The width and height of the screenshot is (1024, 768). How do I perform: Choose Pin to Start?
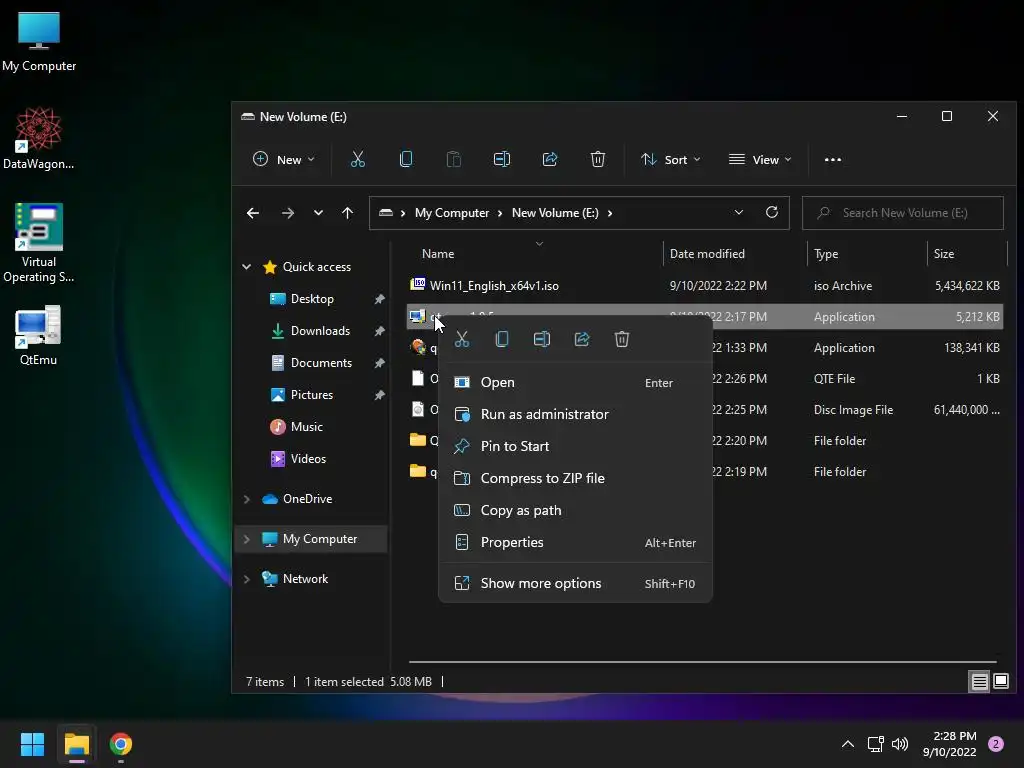click(575, 446)
